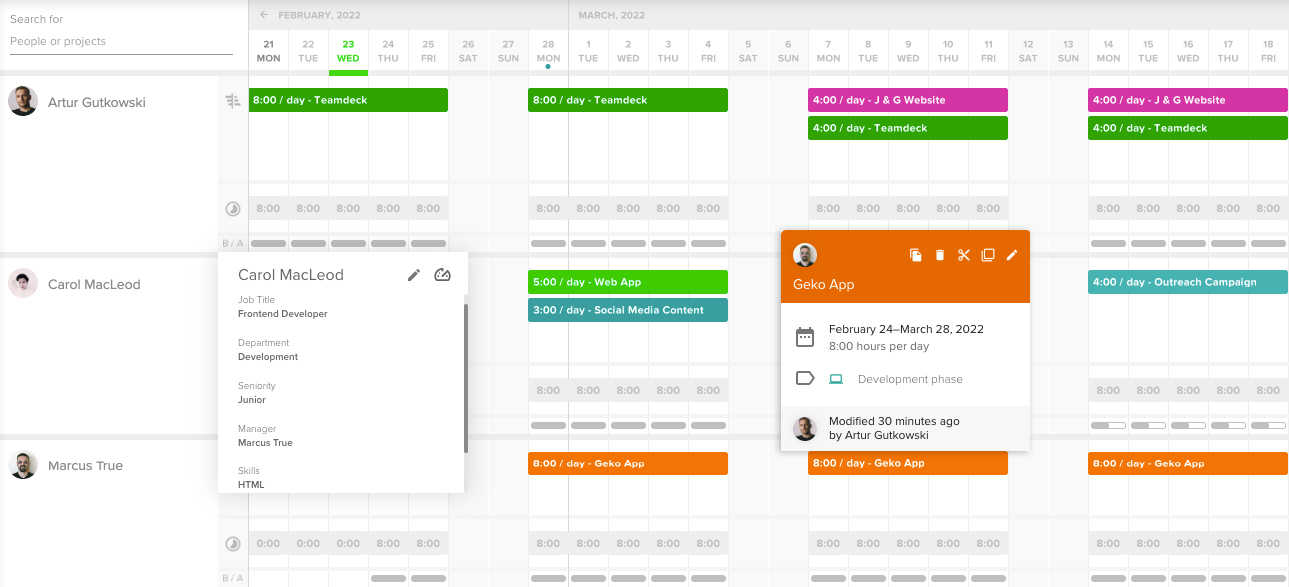The image size is (1289, 587).
Task: Click the 8:00 hours per day text
Action: [879, 346]
